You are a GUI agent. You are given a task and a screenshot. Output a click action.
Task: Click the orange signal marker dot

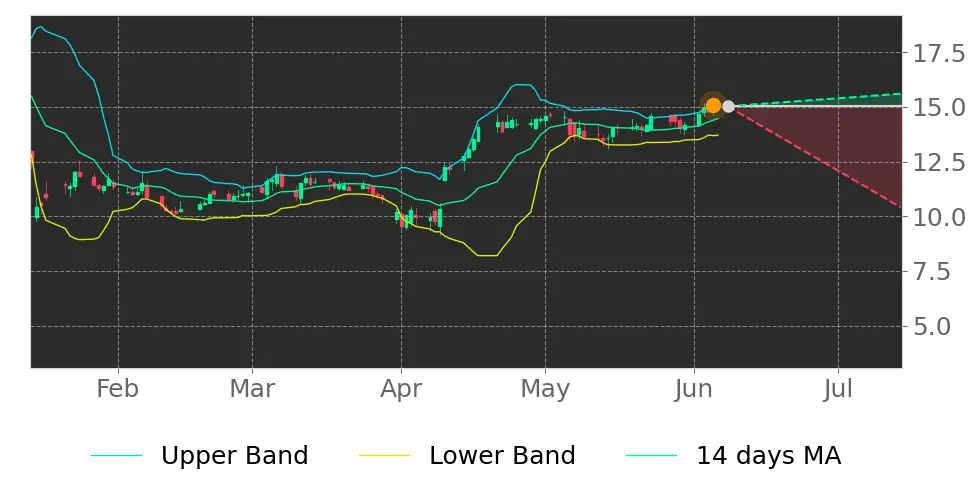tap(713, 105)
